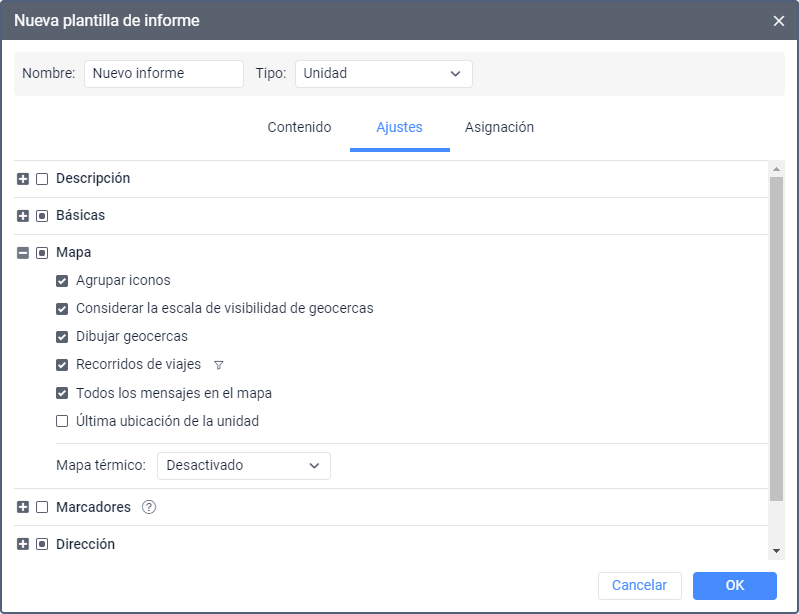Image resolution: width=799 pixels, height=614 pixels.
Task: Click the Nombre input field
Action: click(163, 74)
